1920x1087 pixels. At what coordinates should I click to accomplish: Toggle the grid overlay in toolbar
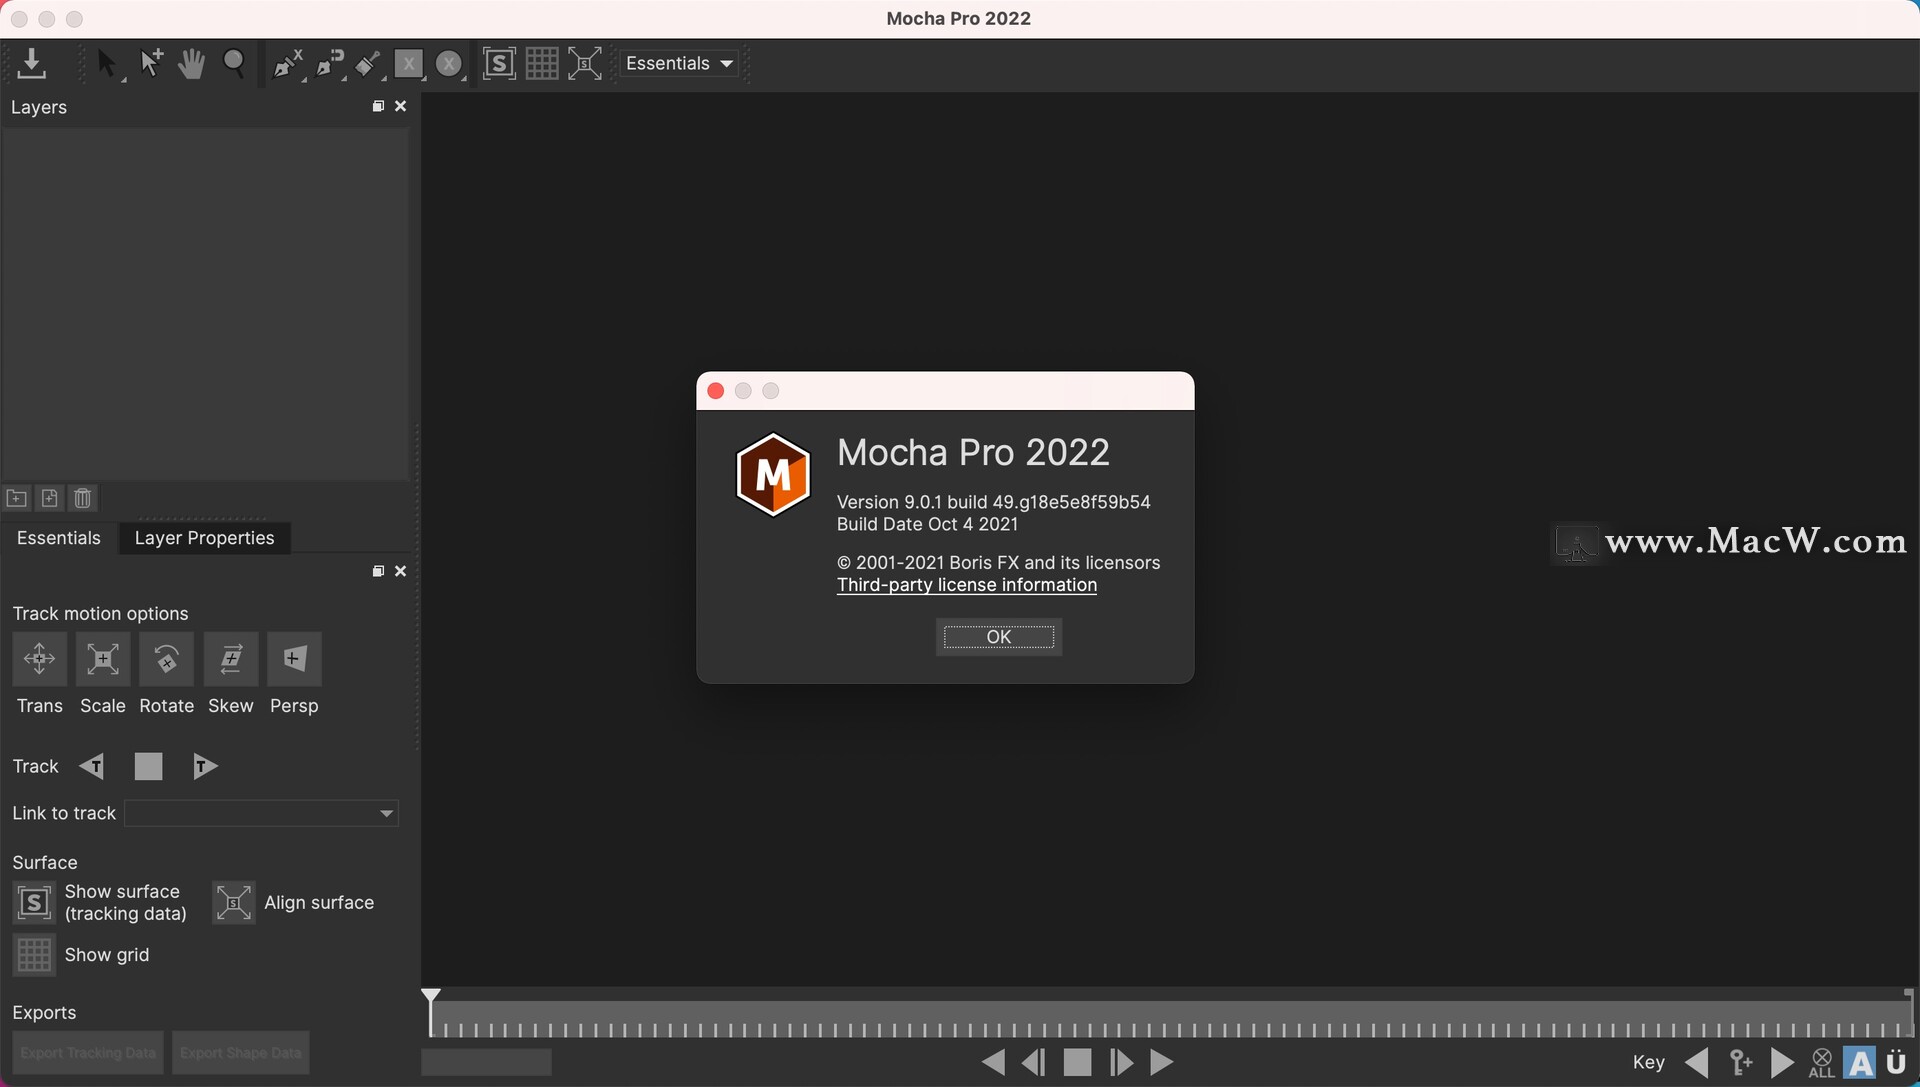542,63
